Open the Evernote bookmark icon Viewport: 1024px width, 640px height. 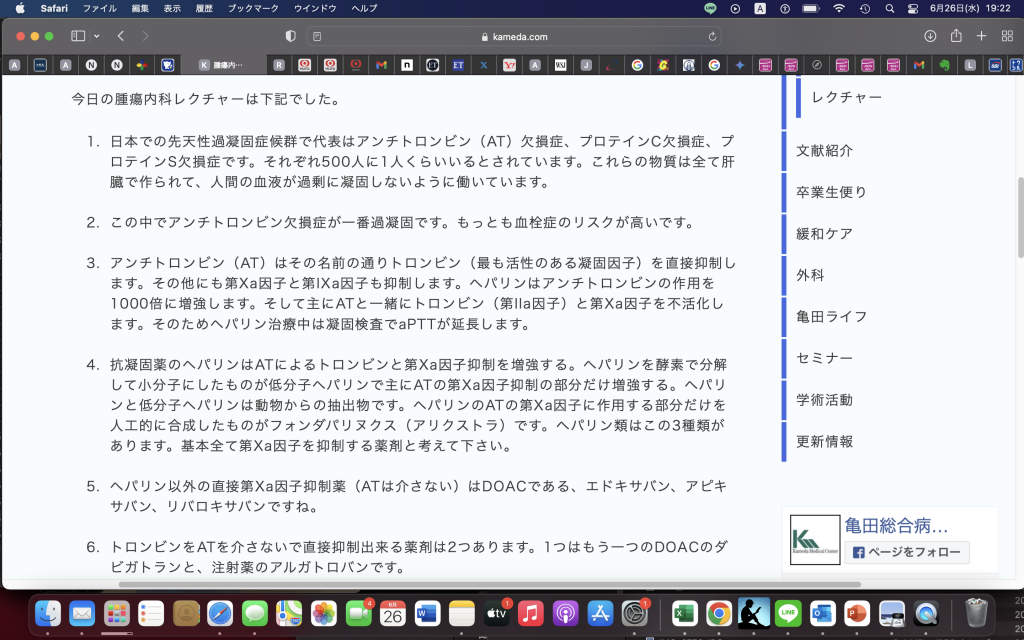[x=946, y=67]
